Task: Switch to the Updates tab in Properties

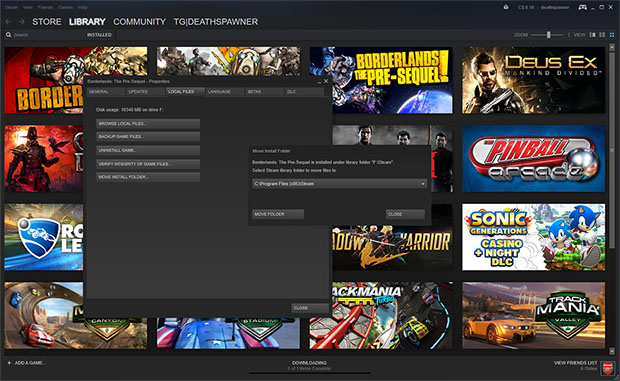Action: tap(145, 92)
